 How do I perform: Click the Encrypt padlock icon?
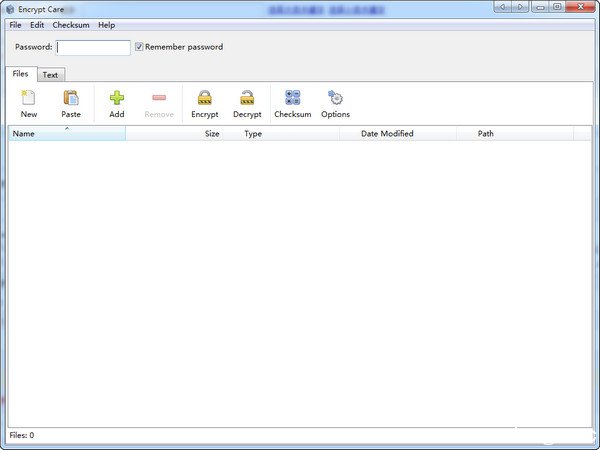(204, 98)
